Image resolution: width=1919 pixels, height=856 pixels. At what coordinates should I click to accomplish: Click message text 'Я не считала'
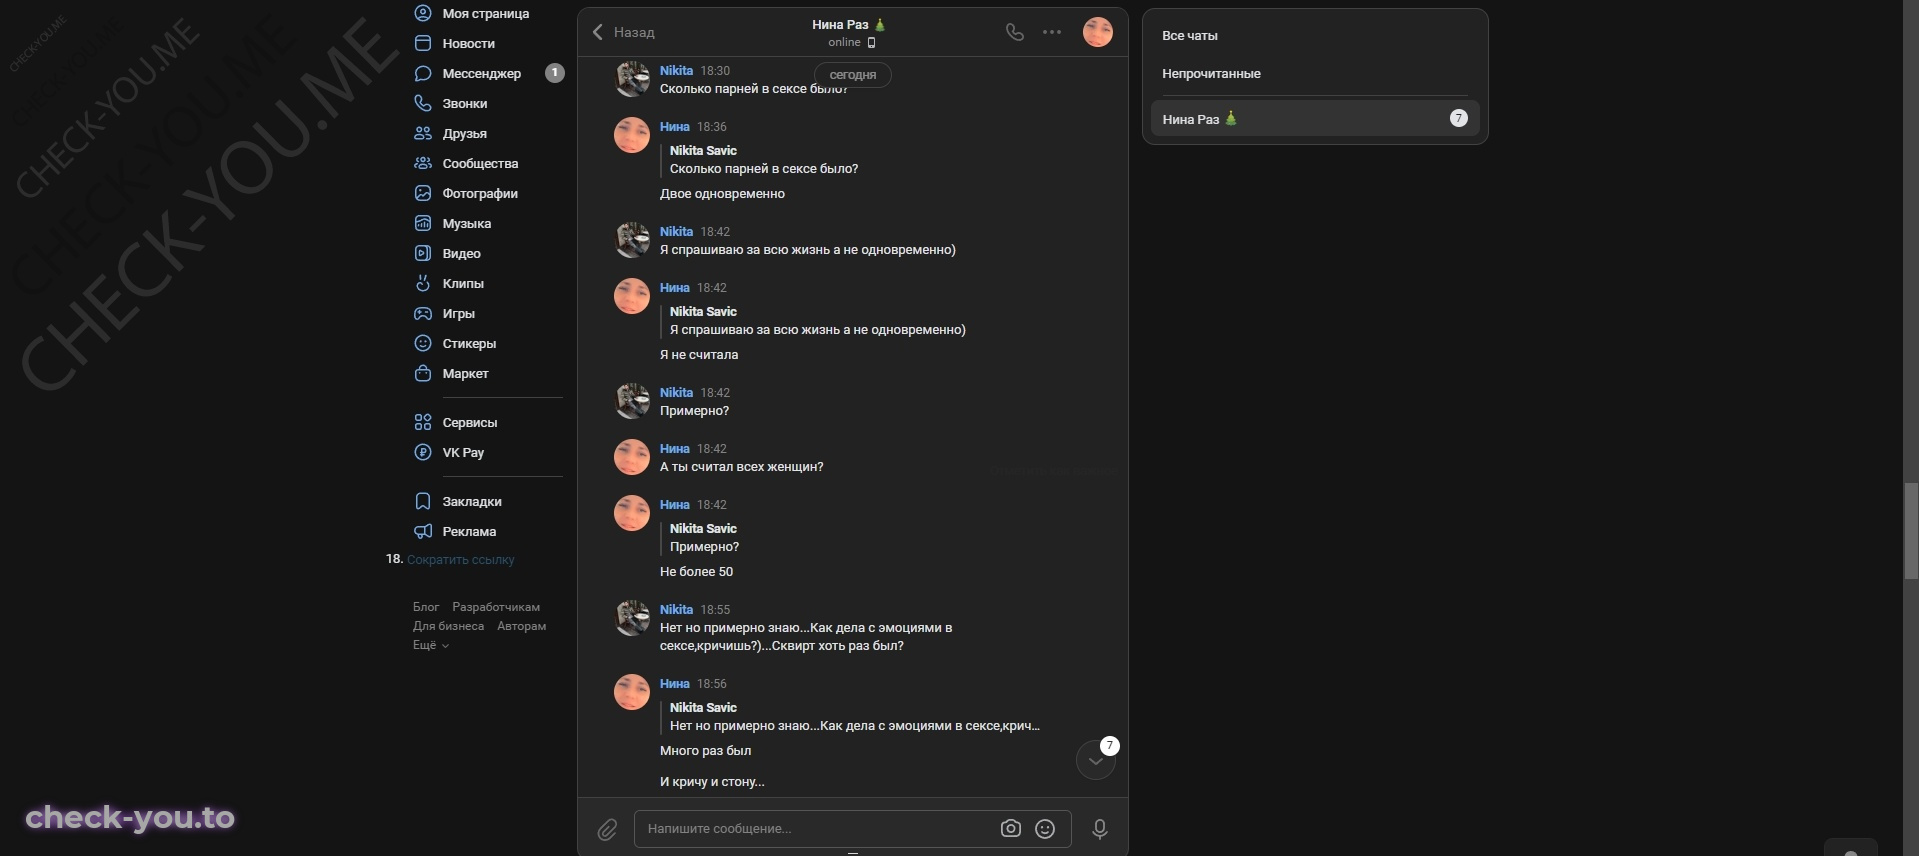click(x=699, y=355)
